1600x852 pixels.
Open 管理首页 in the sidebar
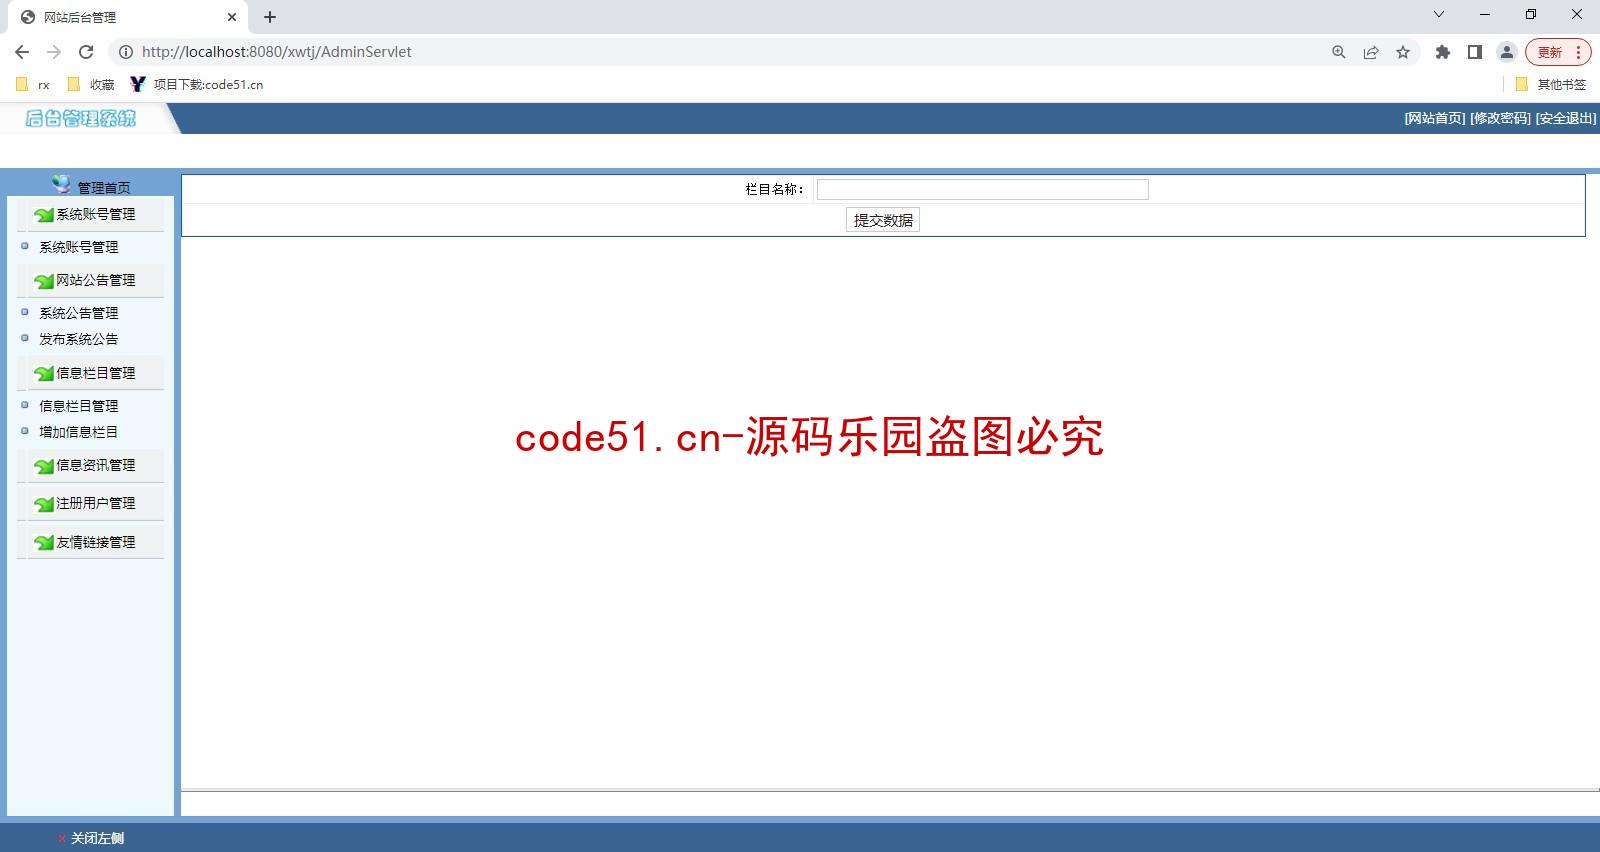coord(104,188)
